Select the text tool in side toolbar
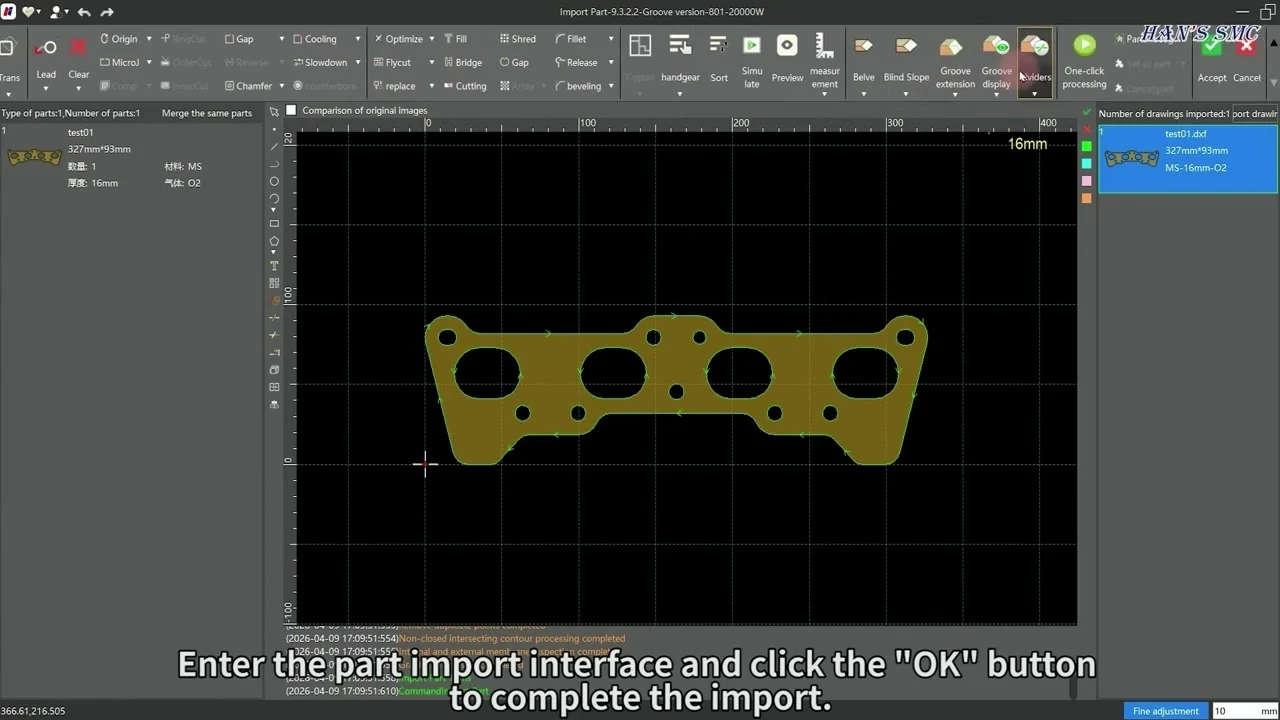Image resolution: width=1280 pixels, height=720 pixels. pos(275,266)
